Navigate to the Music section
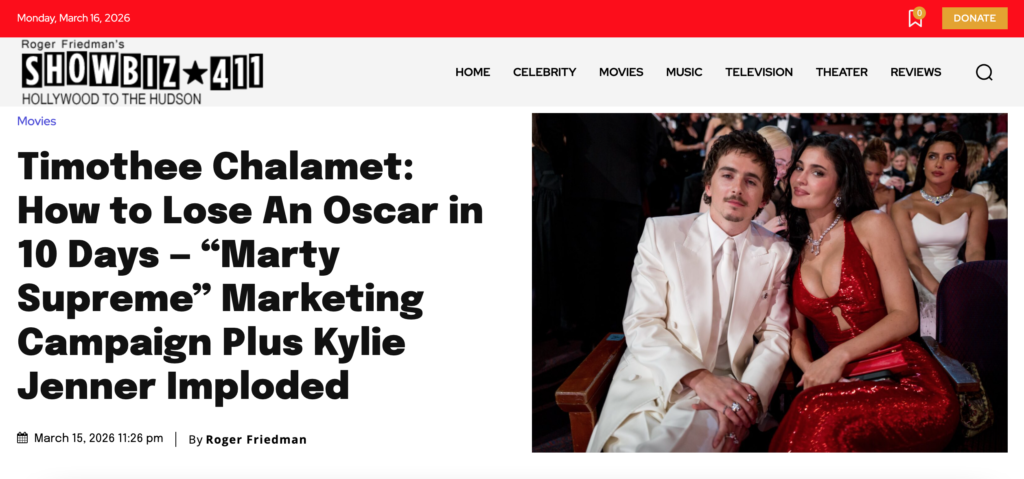Viewport: 1024px width, 479px height. [684, 72]
